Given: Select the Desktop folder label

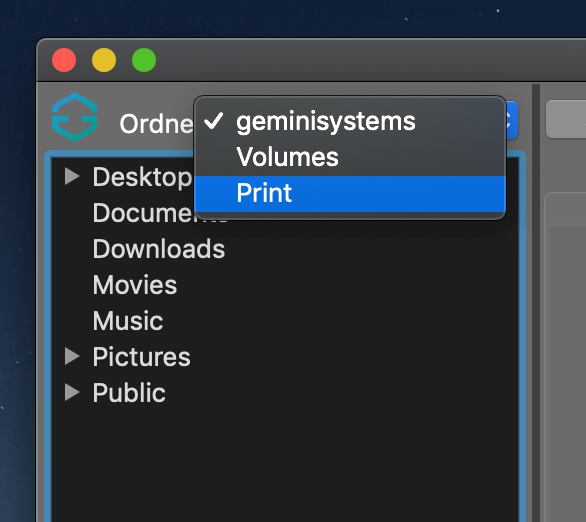Looking at the screenshot, I should pos(142,177).
